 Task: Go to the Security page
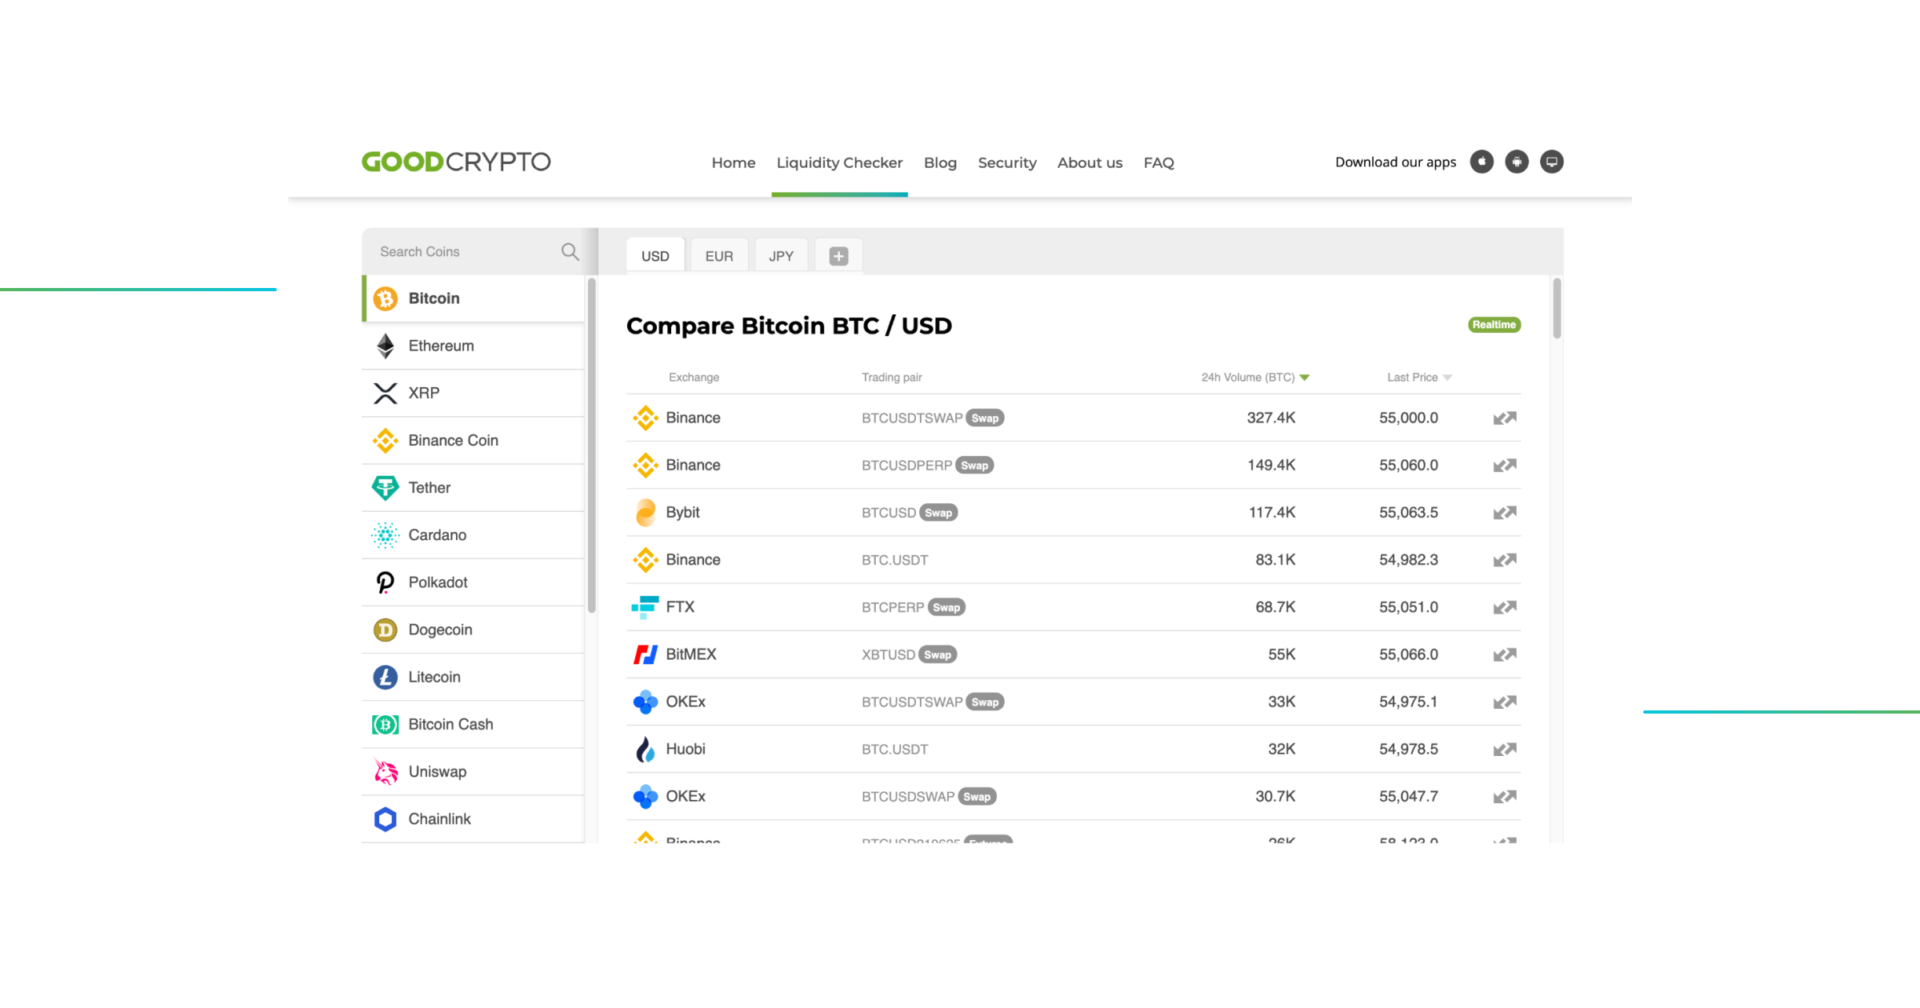[x=1007, y=162]
